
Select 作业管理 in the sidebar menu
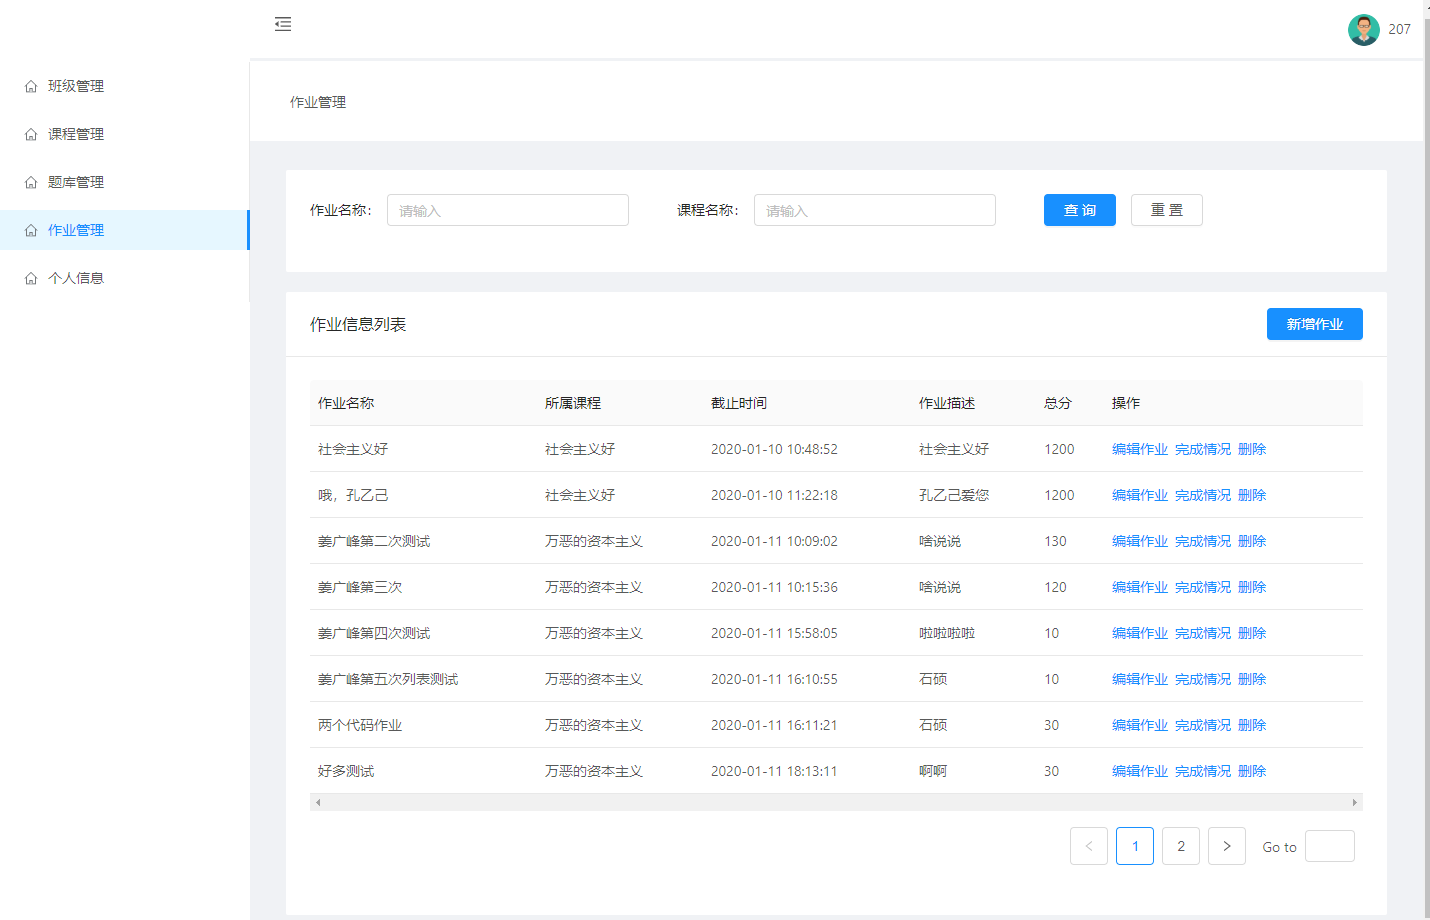point(76,230)
